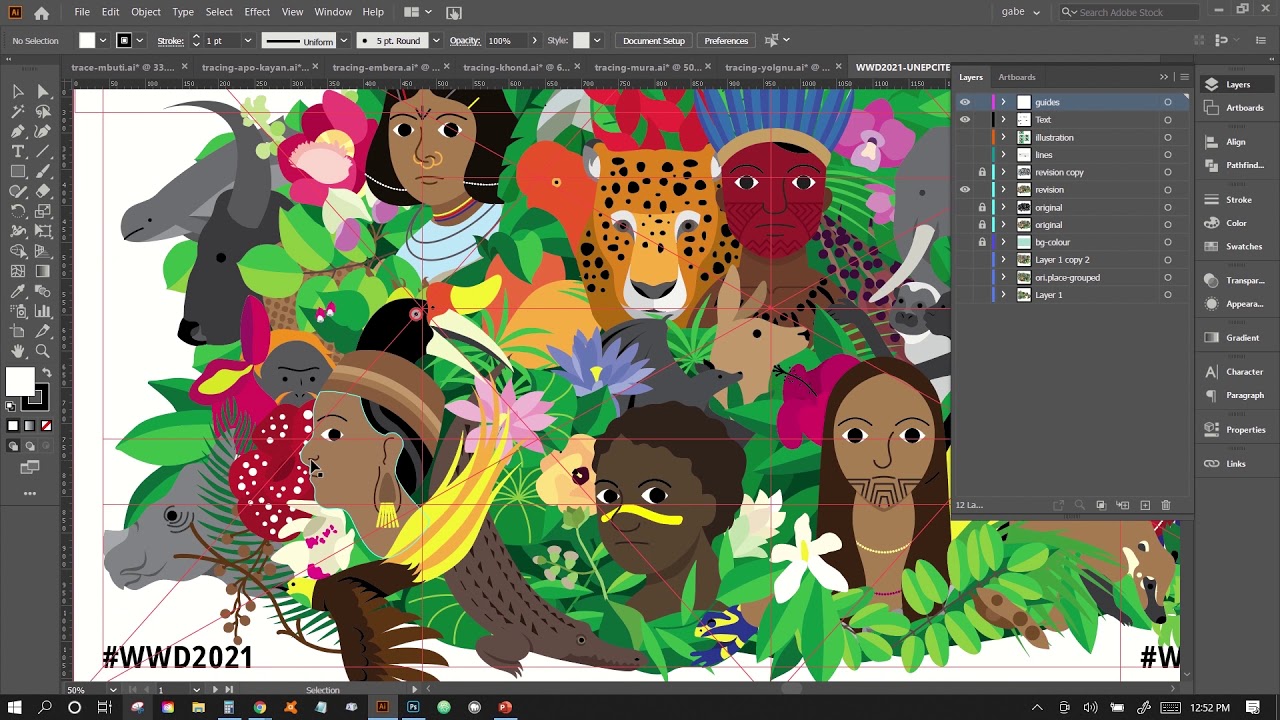Expand the ori.place-grouped layer arrow
The image size is (1280, 720).
[x=1003, y=277]
